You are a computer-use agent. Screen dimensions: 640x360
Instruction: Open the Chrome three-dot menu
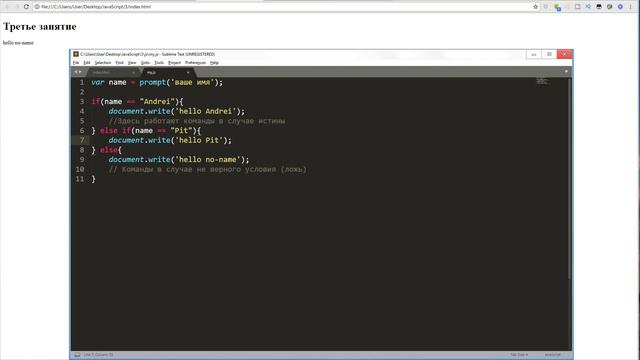pyautogui.click(x=631, y=7)
